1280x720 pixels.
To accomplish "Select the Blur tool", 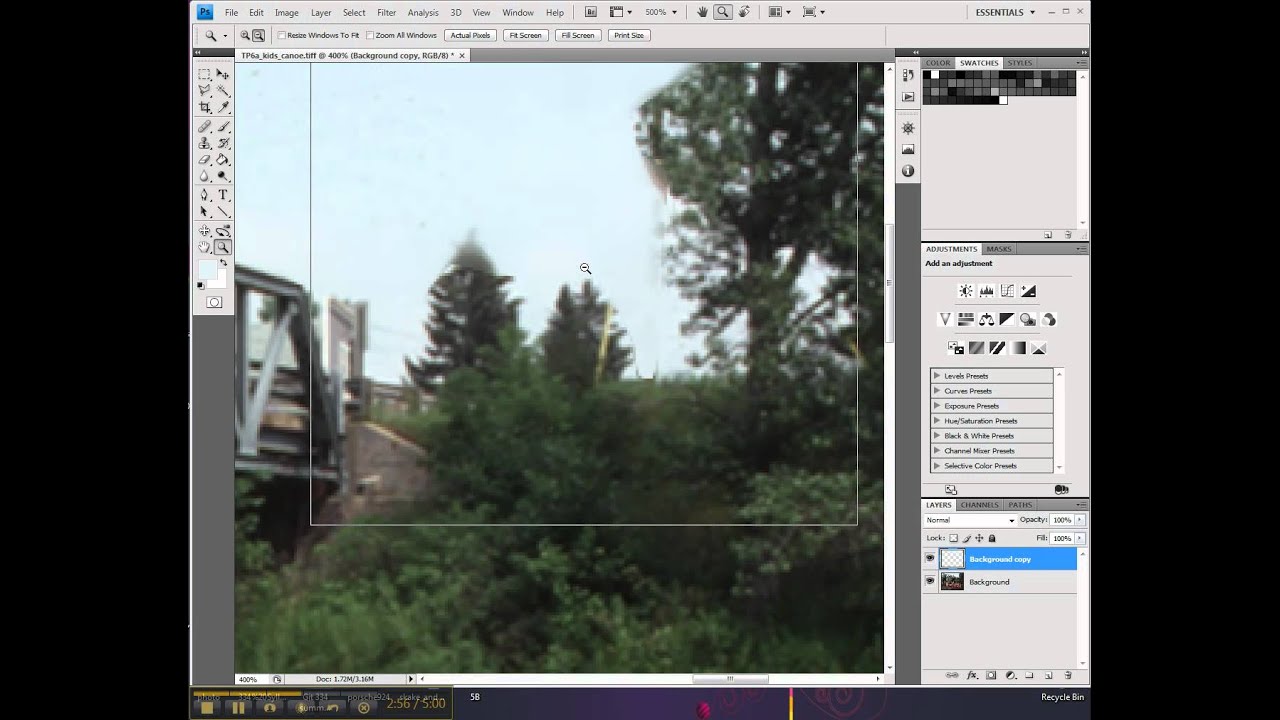I will [205, 175].
